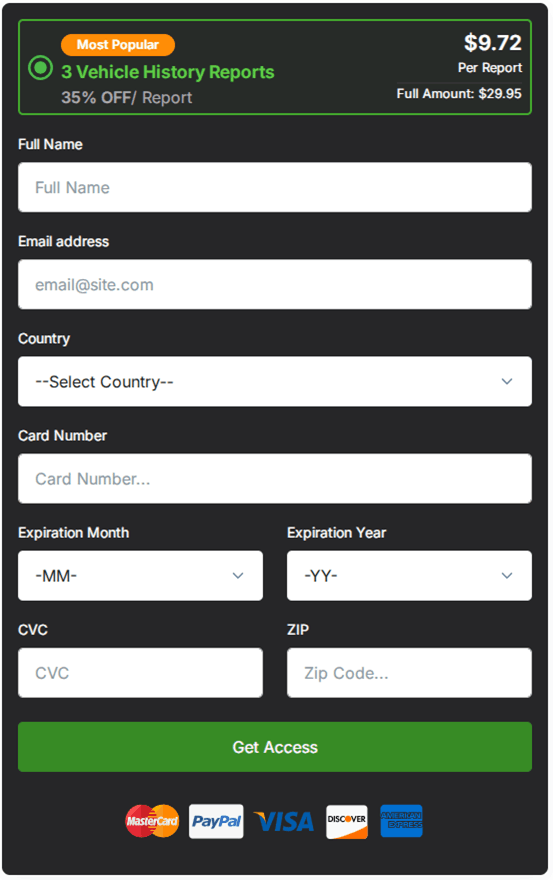Click the VISA card logo

click(284, 822)
